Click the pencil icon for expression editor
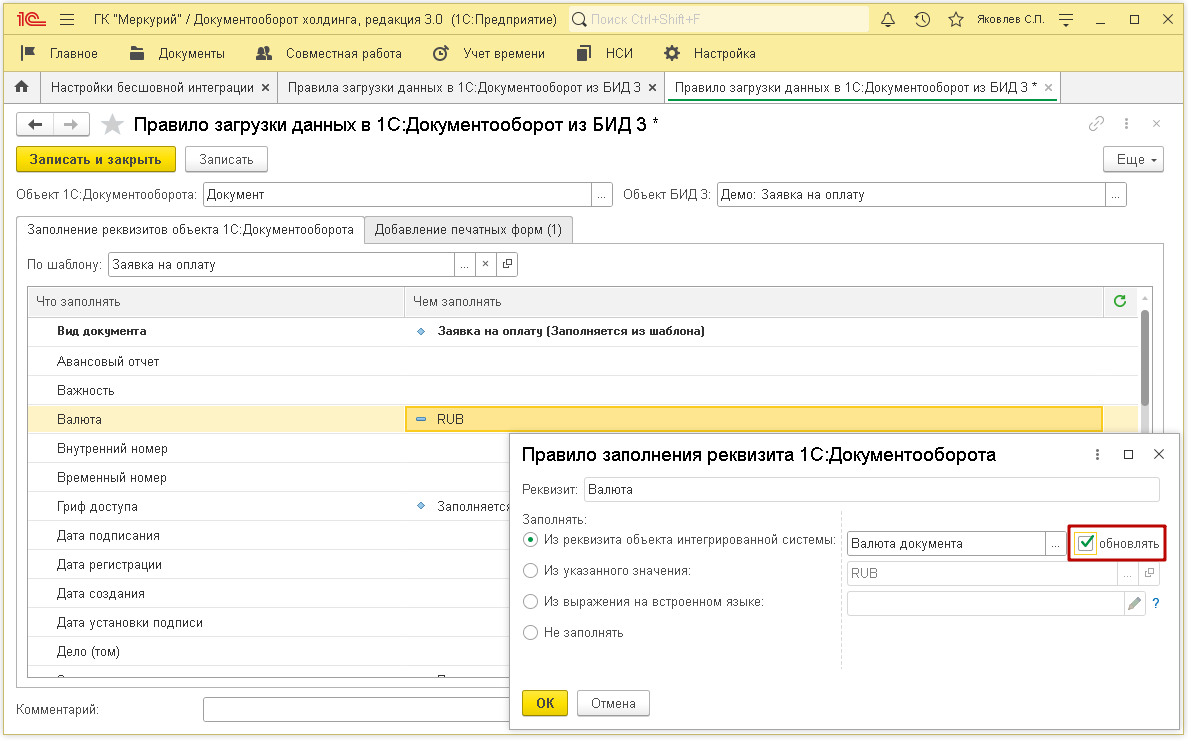Viewport: 1188px width, 741px height. tap(1134, 603)
